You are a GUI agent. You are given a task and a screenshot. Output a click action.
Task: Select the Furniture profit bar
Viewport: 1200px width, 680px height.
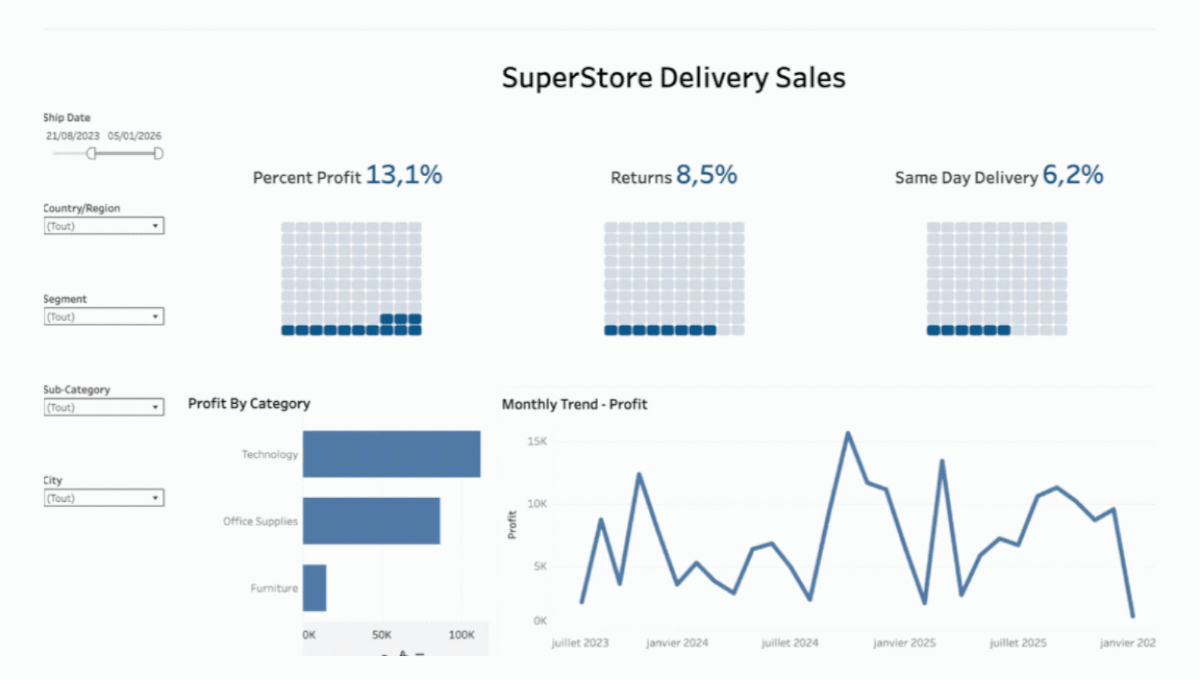point(314,588)
